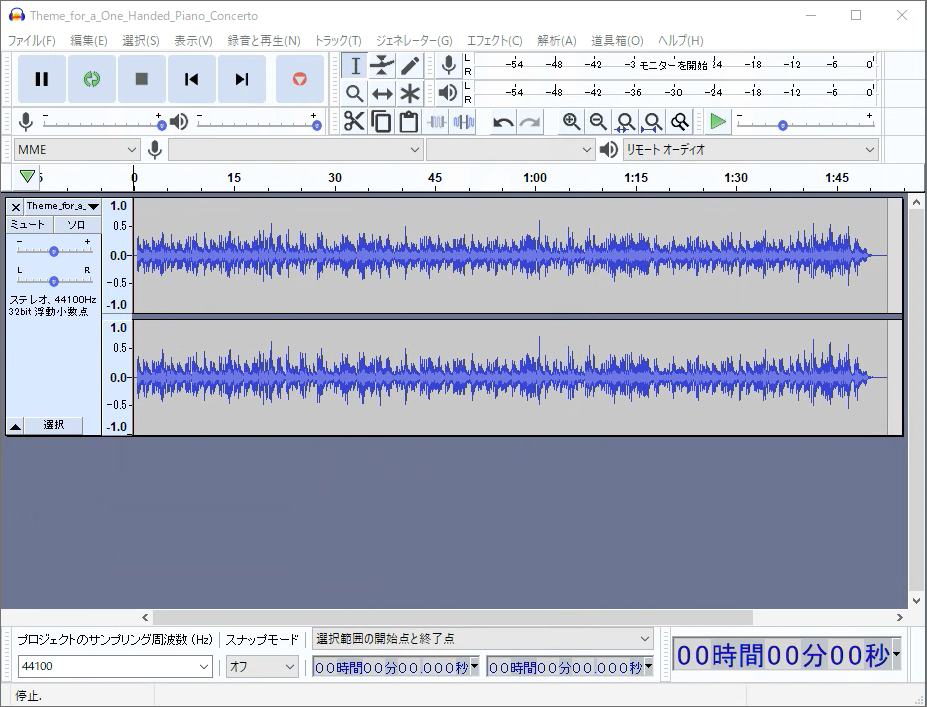Click the Paste clipboard icon

pos(408,122)
